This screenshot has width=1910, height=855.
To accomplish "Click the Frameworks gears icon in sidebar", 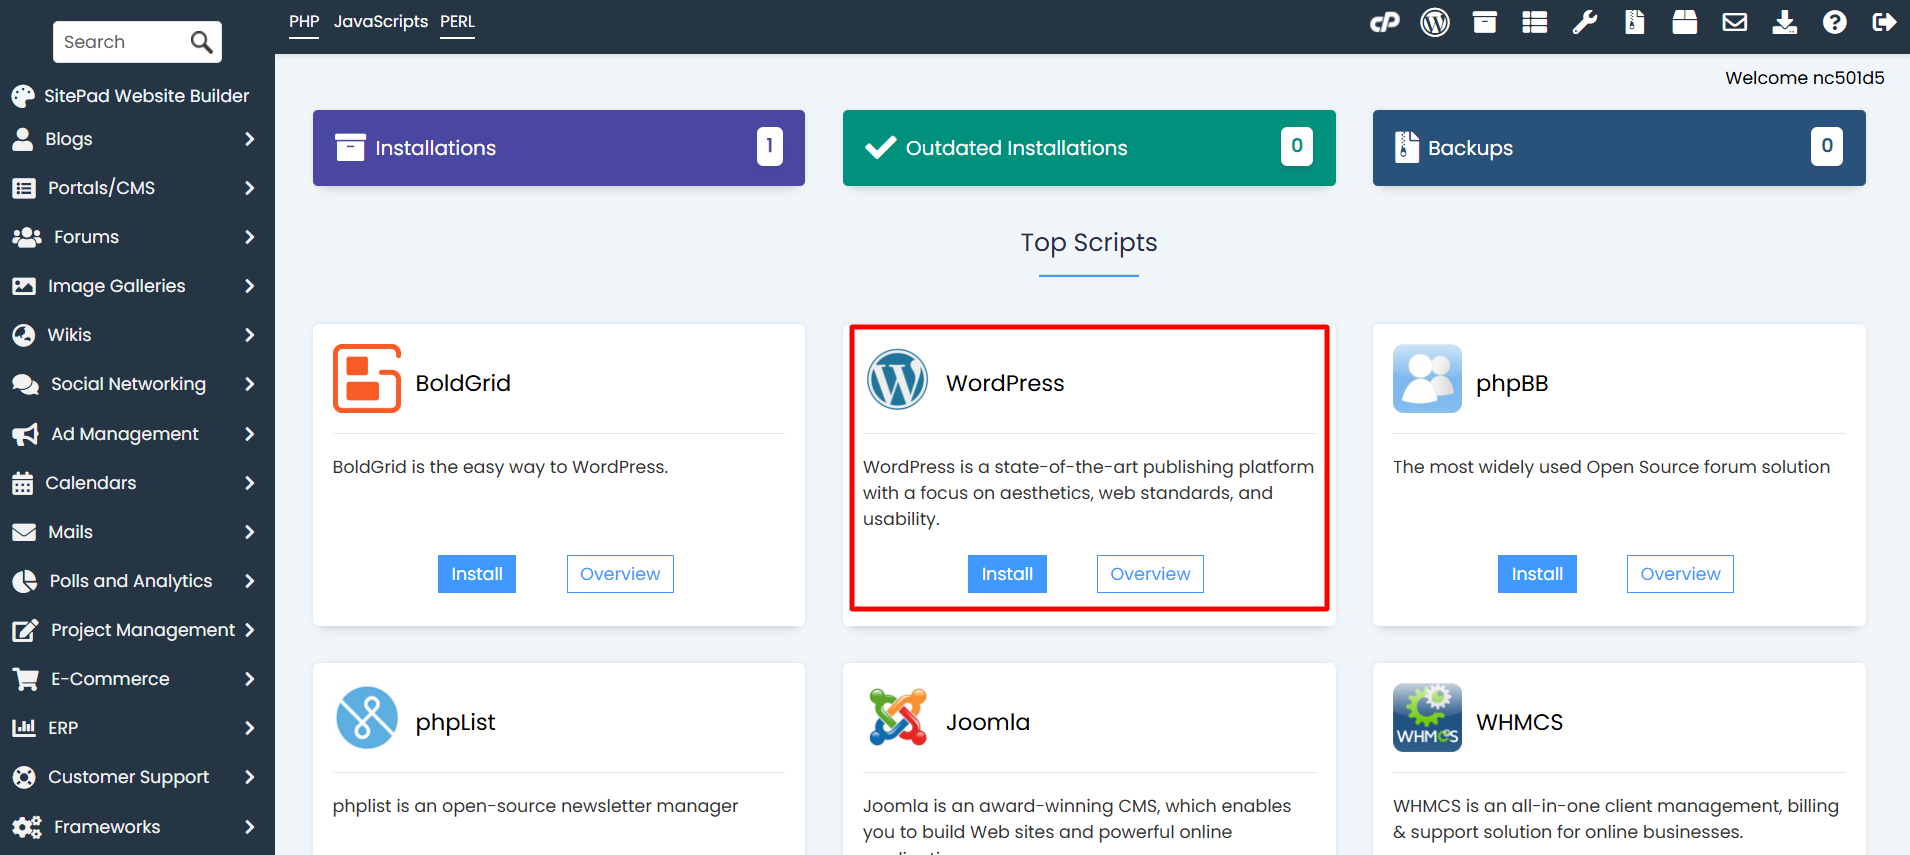I will coord(27,827).
